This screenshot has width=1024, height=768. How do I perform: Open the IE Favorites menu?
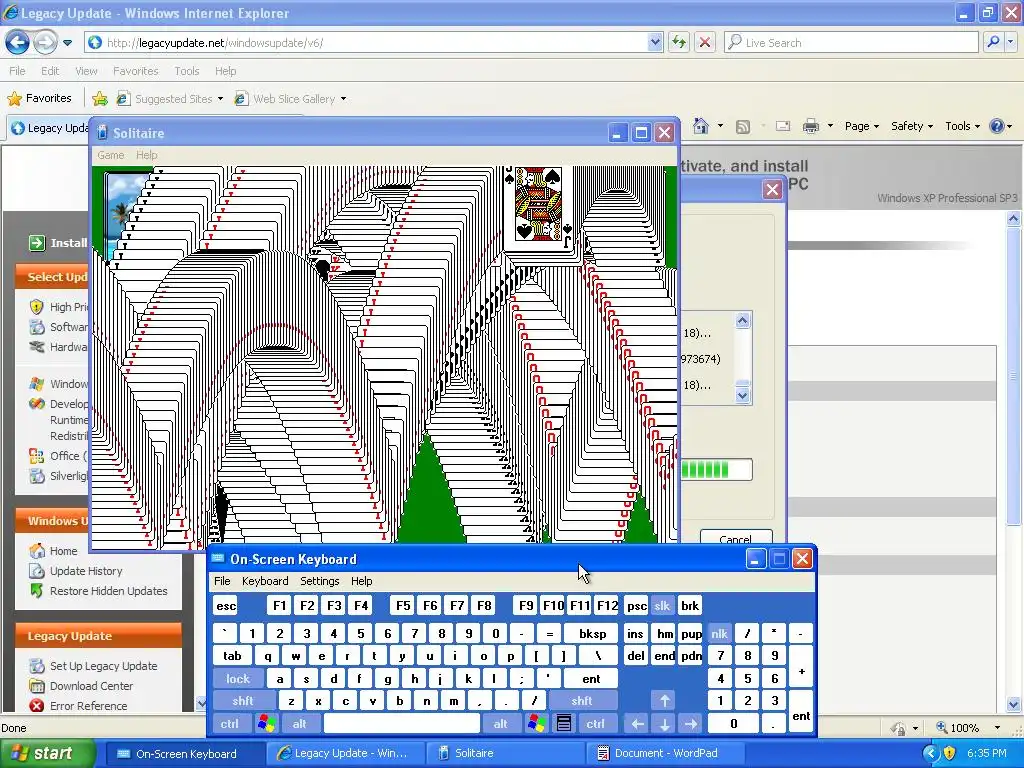[135, 71]
